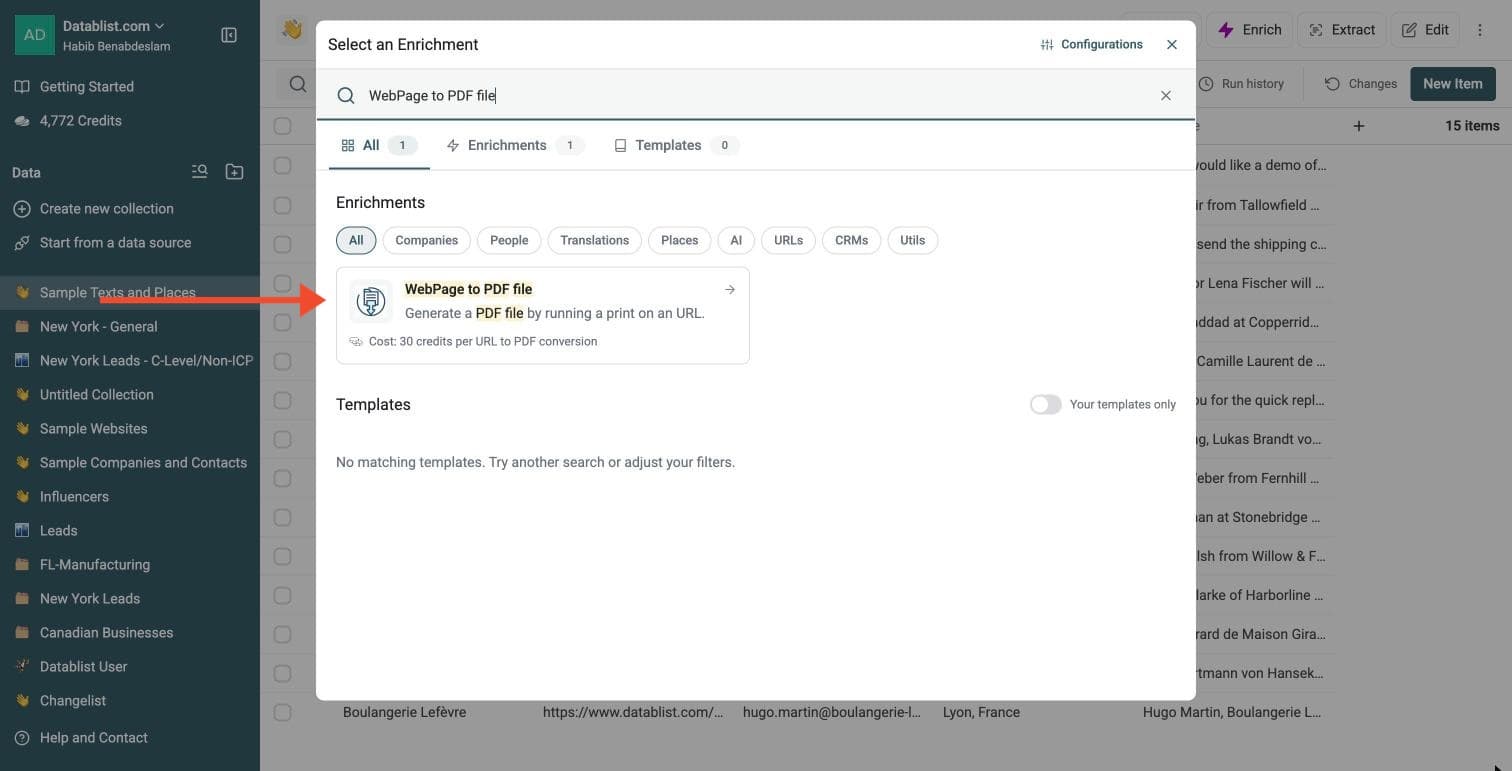Click the AD workspace avatar
Viewport: 1512px width, 771px height.
coord(35,35)
